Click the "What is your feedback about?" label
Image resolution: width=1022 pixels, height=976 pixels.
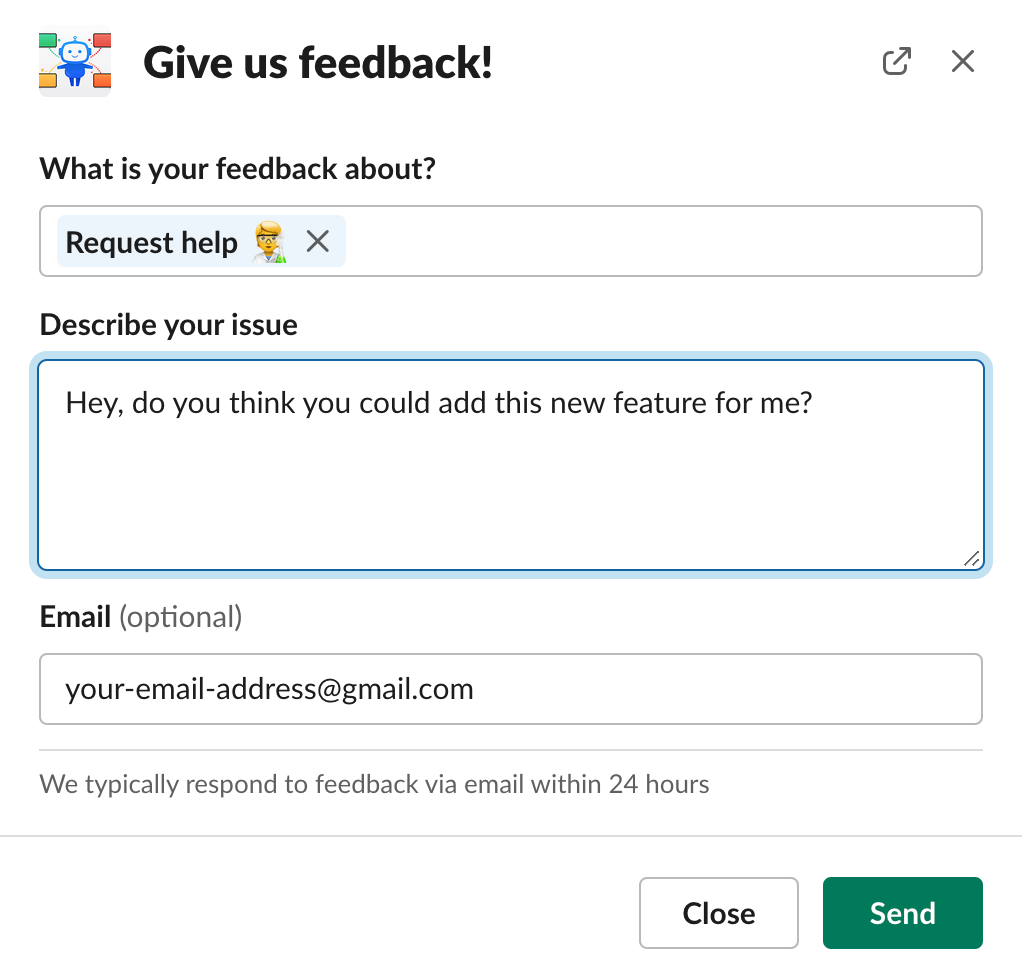pos(238,169)
